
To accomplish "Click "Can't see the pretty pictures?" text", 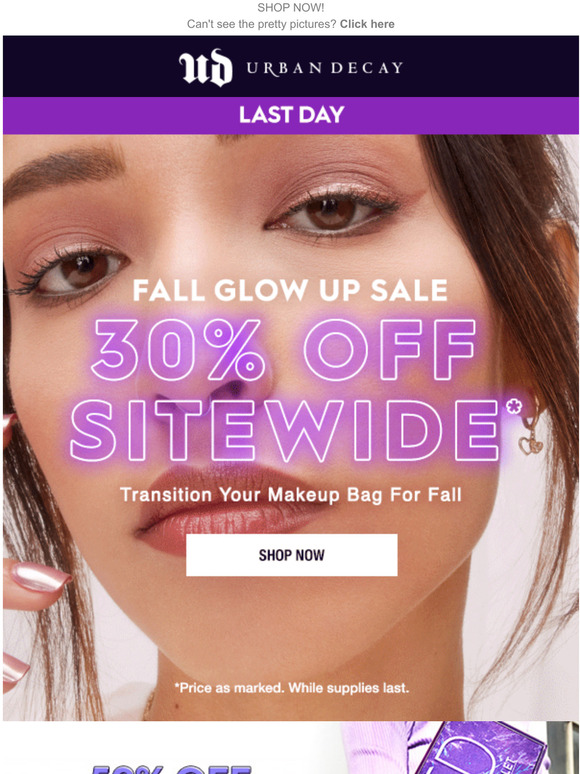I will 262,24.
